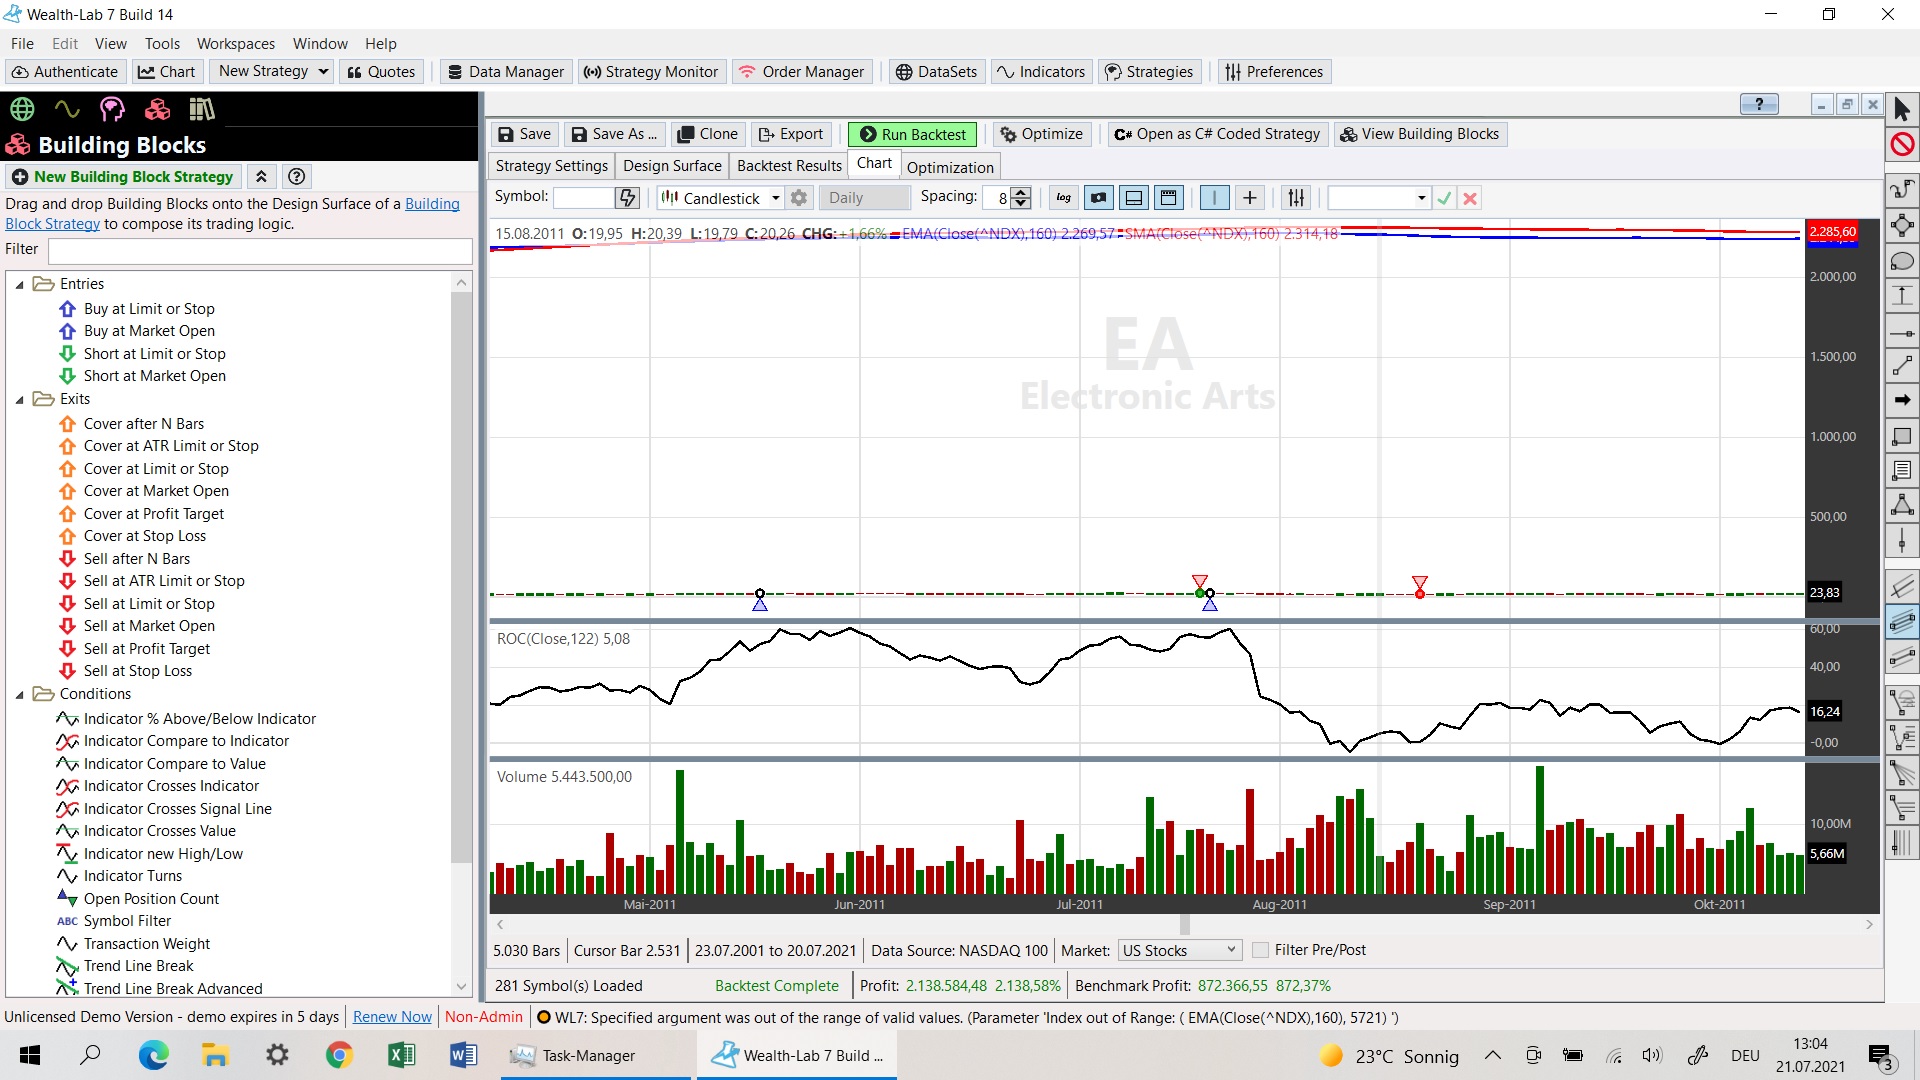Open the pink brain icon panel
The width and height of the screenshot is (1920, 1080).
[x=112, y=109]
